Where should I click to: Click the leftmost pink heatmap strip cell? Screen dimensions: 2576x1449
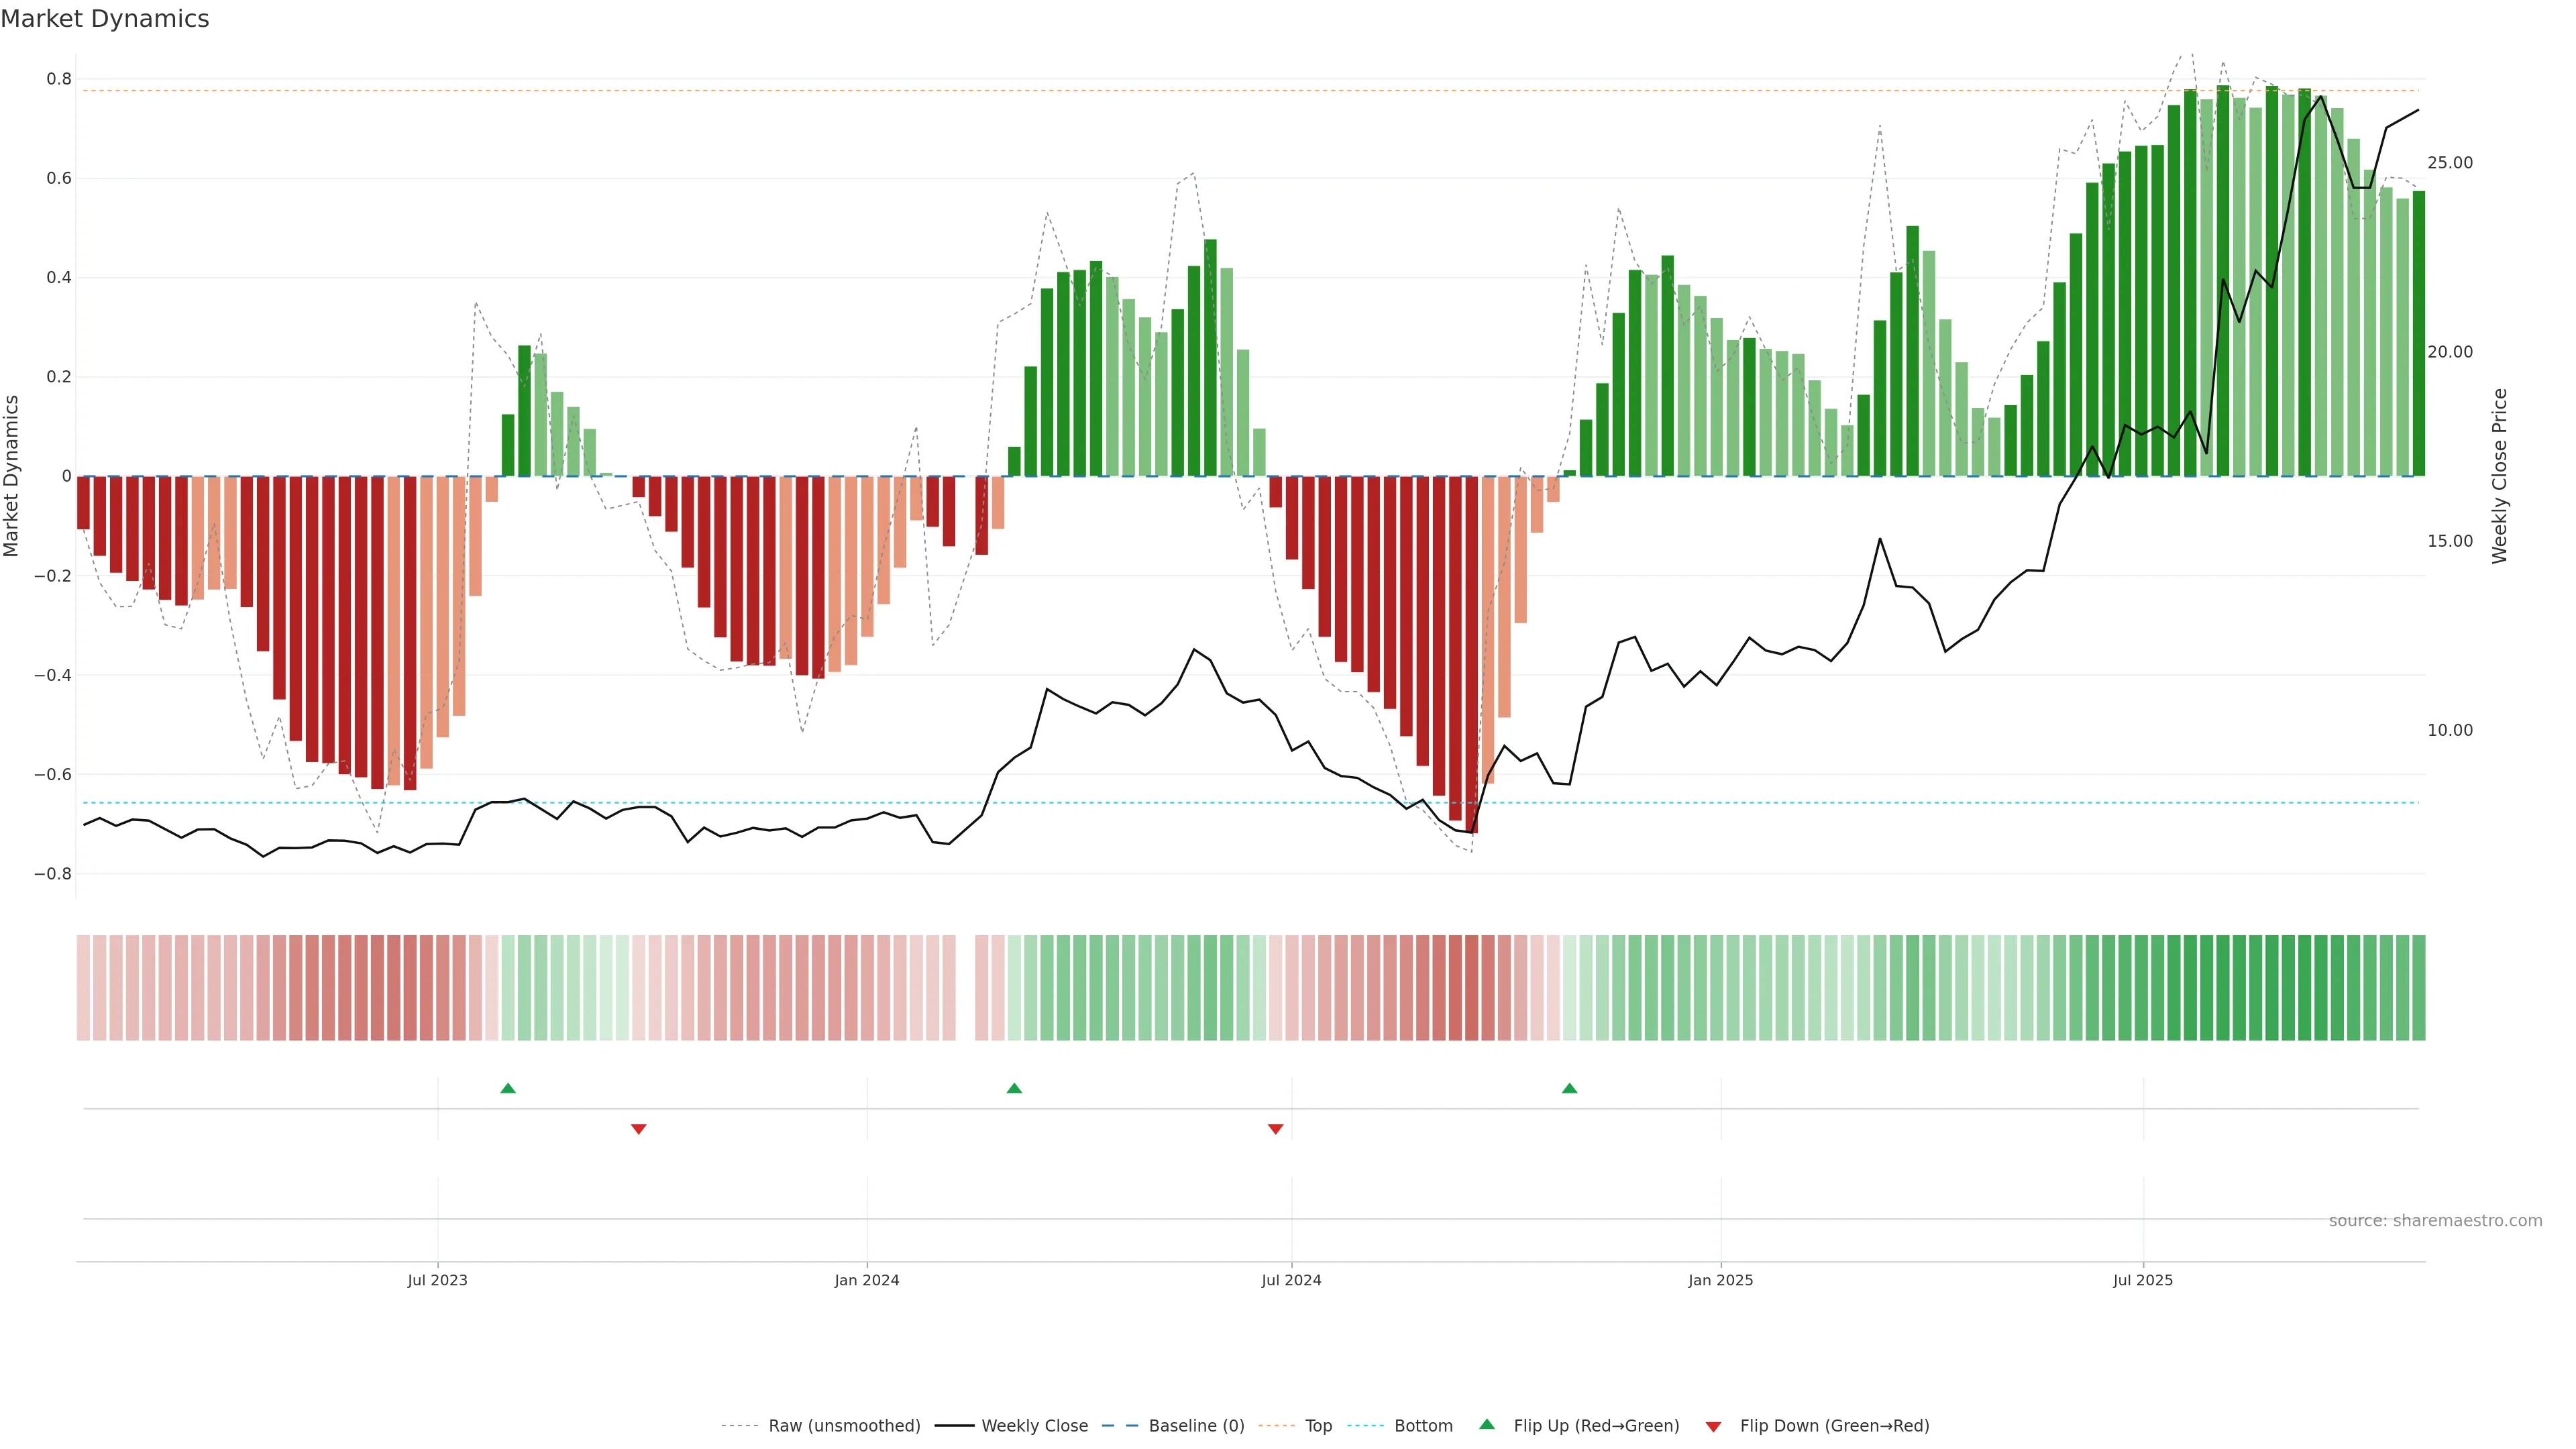(83, 987)
